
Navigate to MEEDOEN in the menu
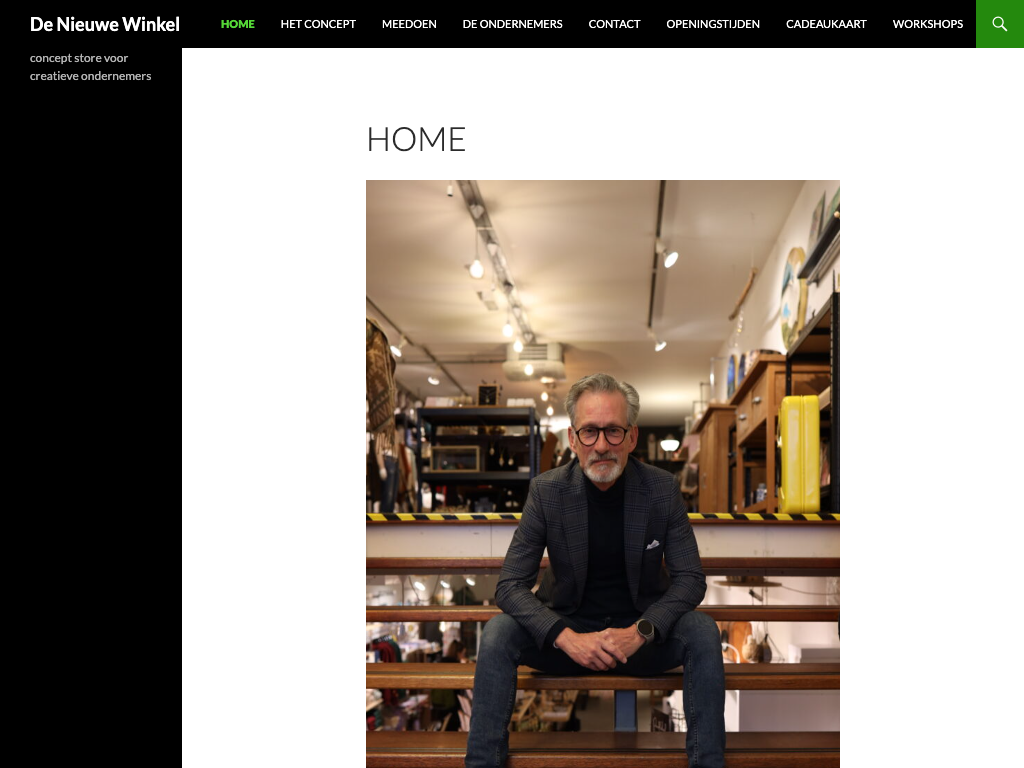409,24
